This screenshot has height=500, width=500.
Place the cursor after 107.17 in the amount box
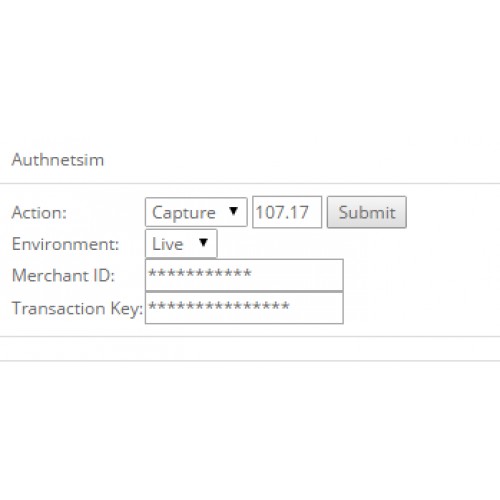pos(310,212)
